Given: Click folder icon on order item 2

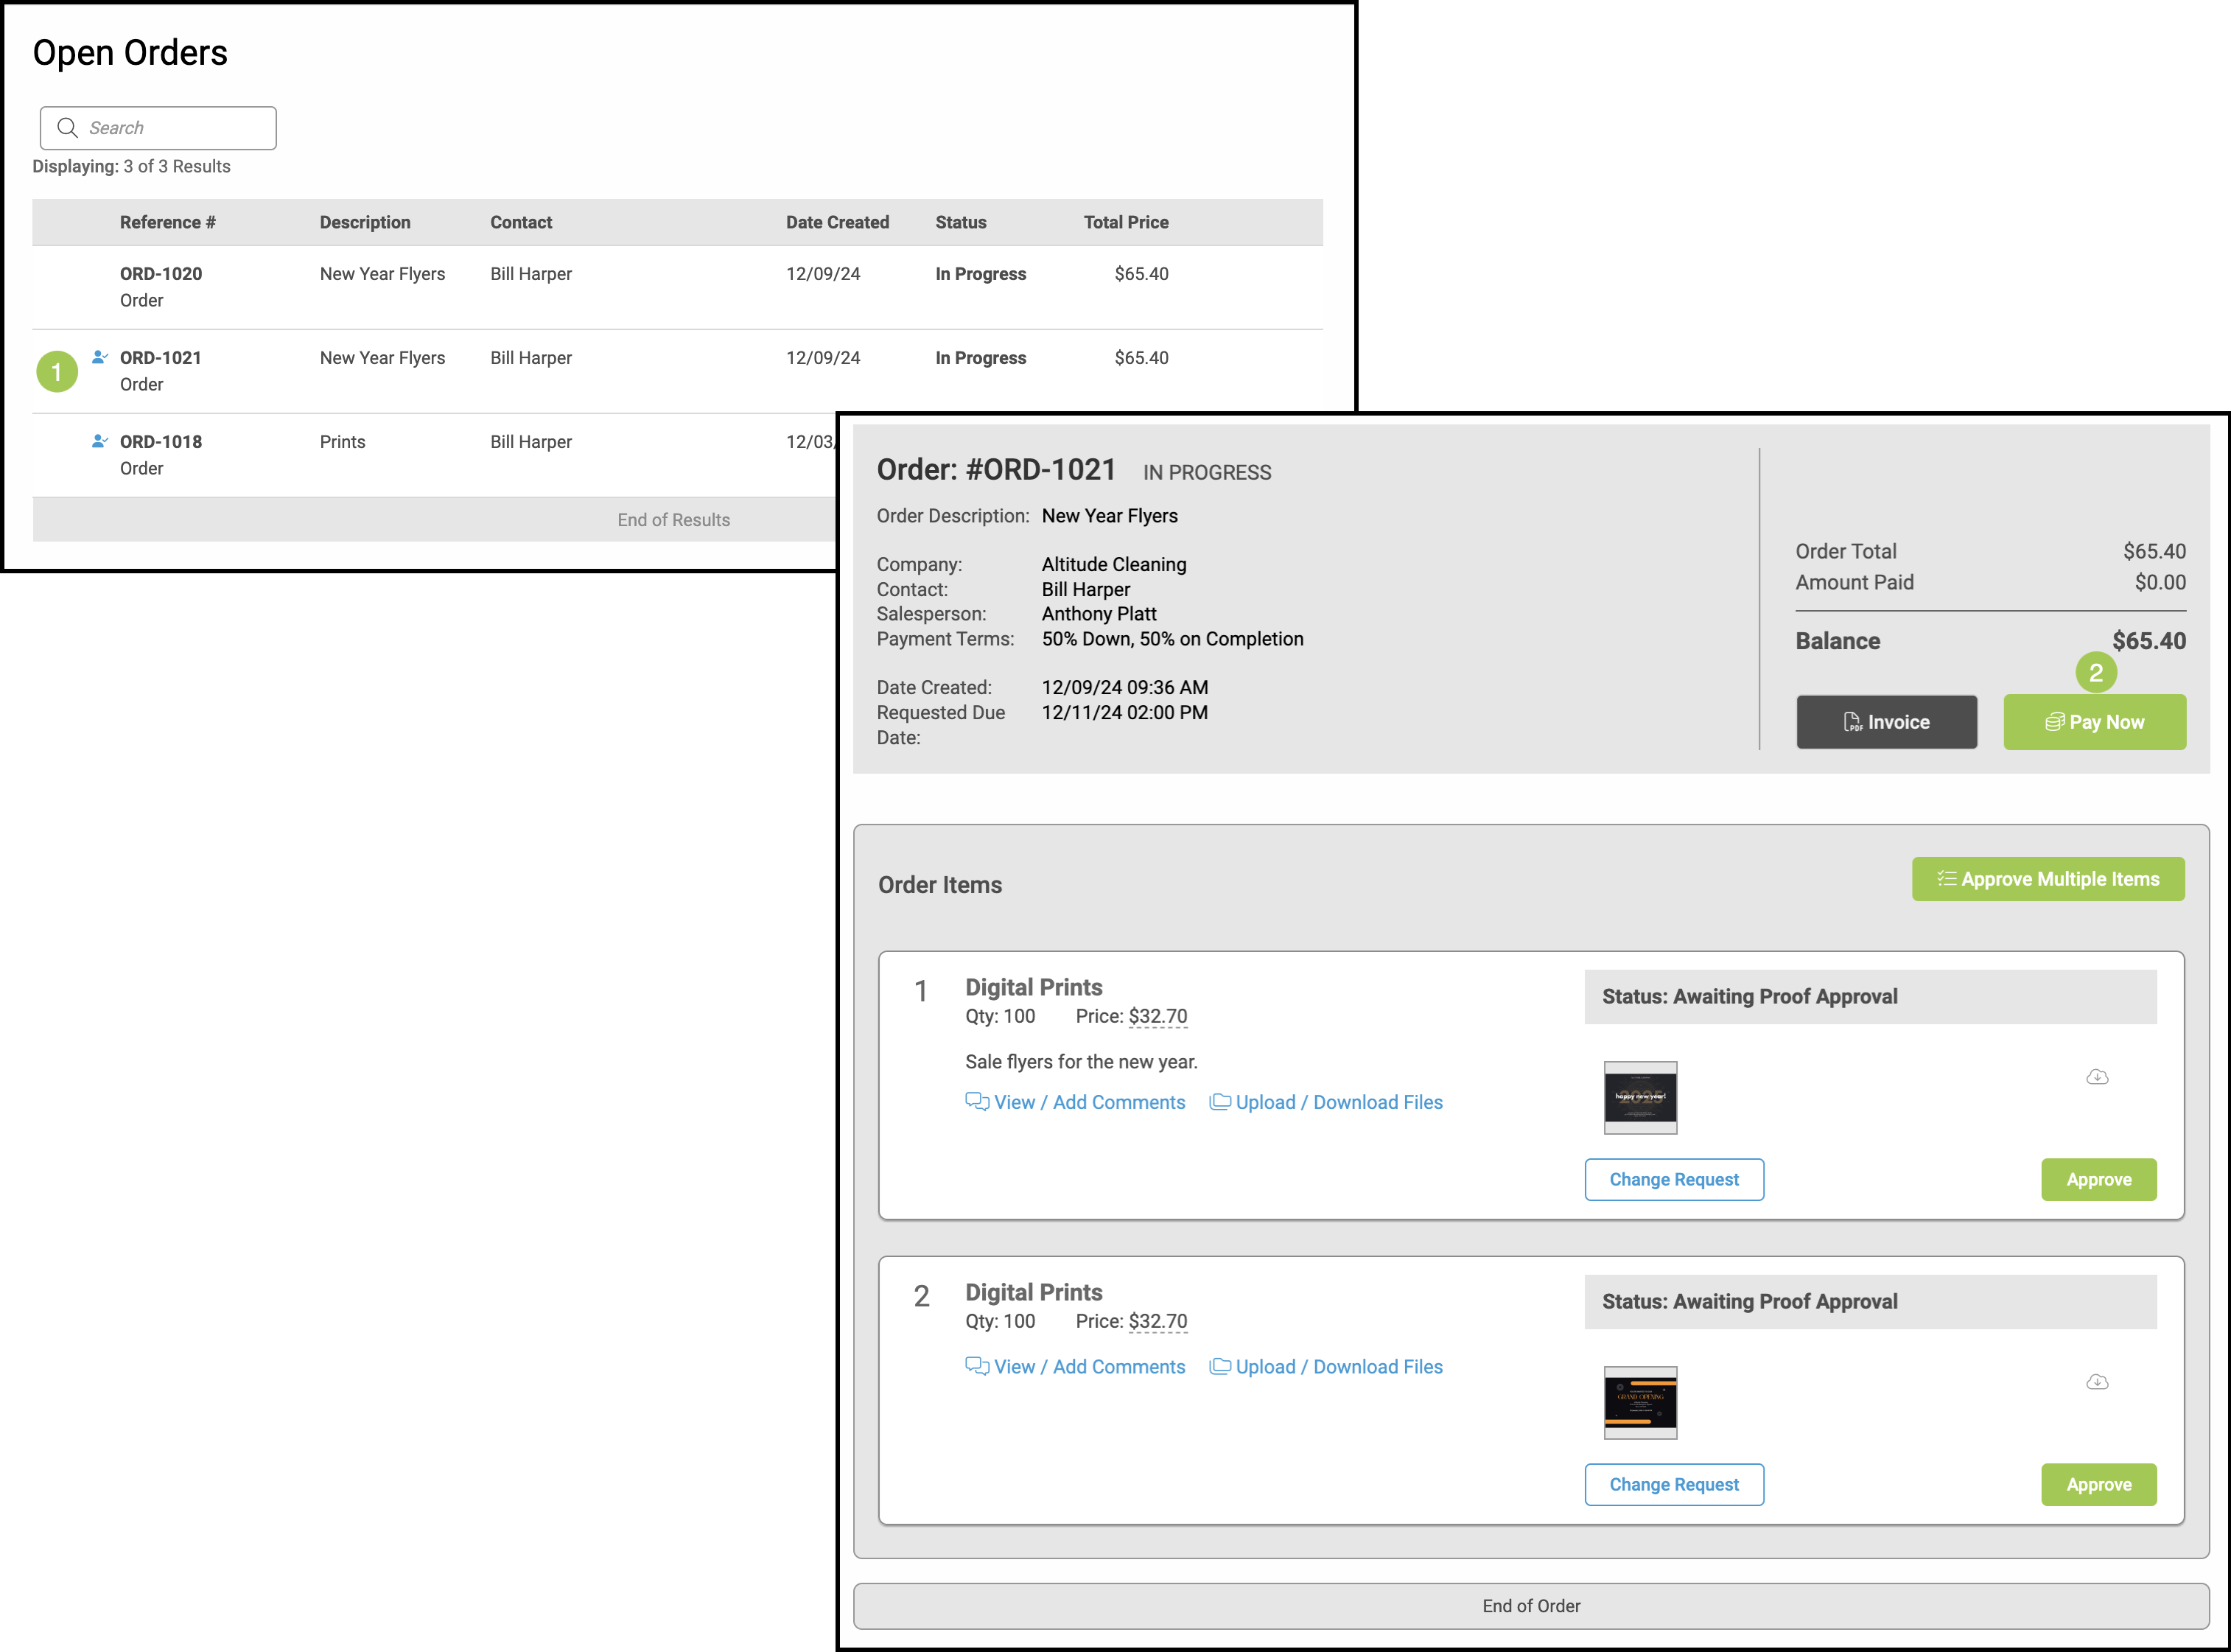Looking at the screenshot, I should pyautogui.click(x=1220, y=1367).
